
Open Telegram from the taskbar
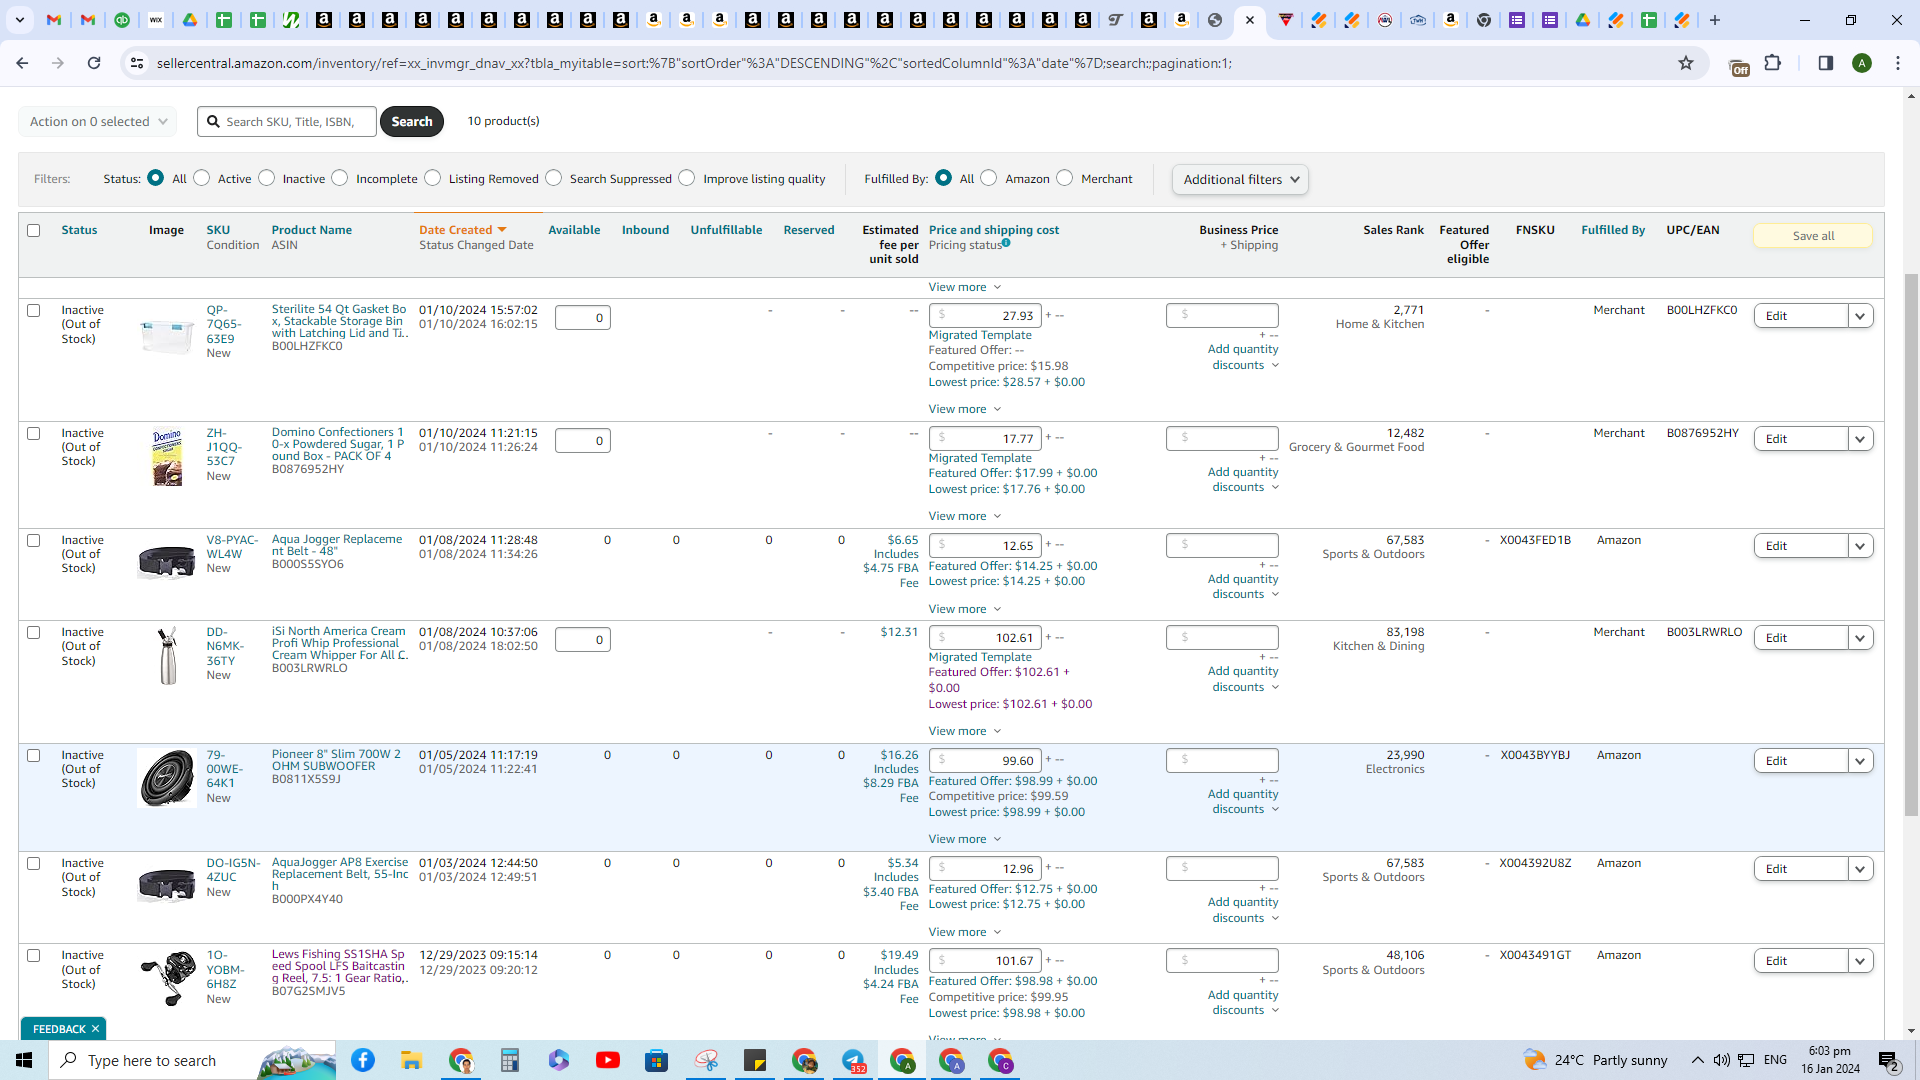(853, 1060)
